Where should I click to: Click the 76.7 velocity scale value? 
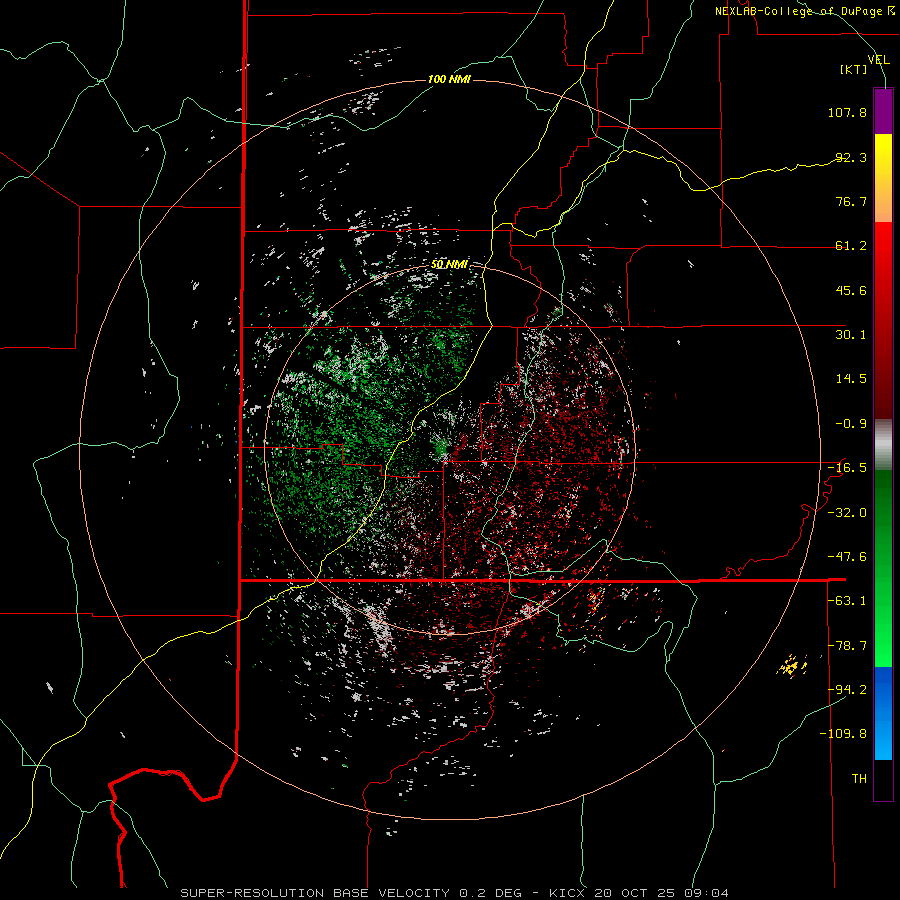(851, 201)
